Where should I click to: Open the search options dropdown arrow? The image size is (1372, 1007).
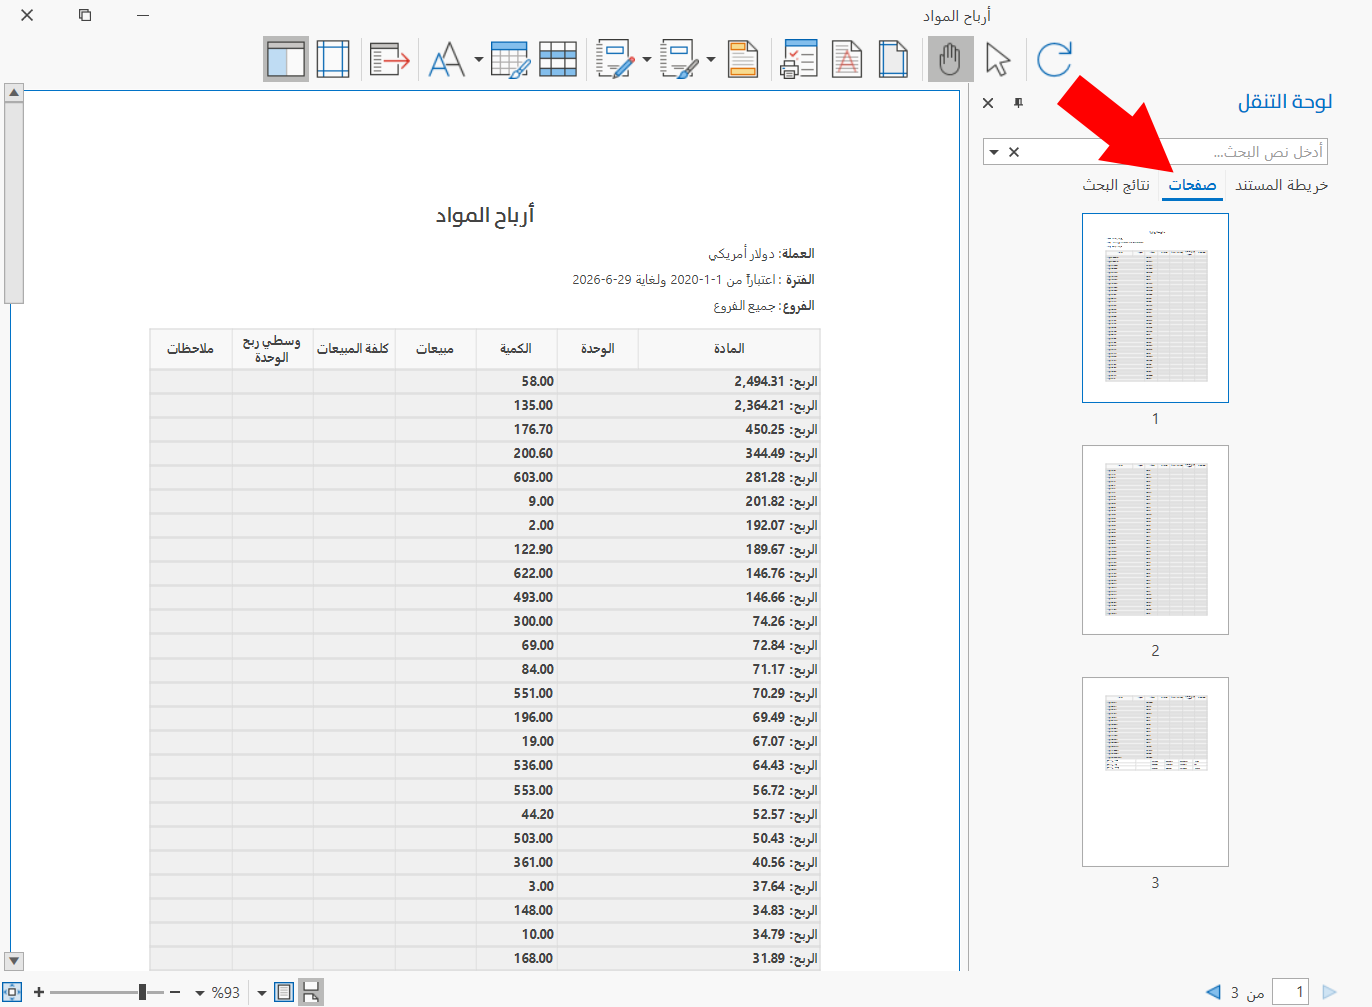pos(994,152)
